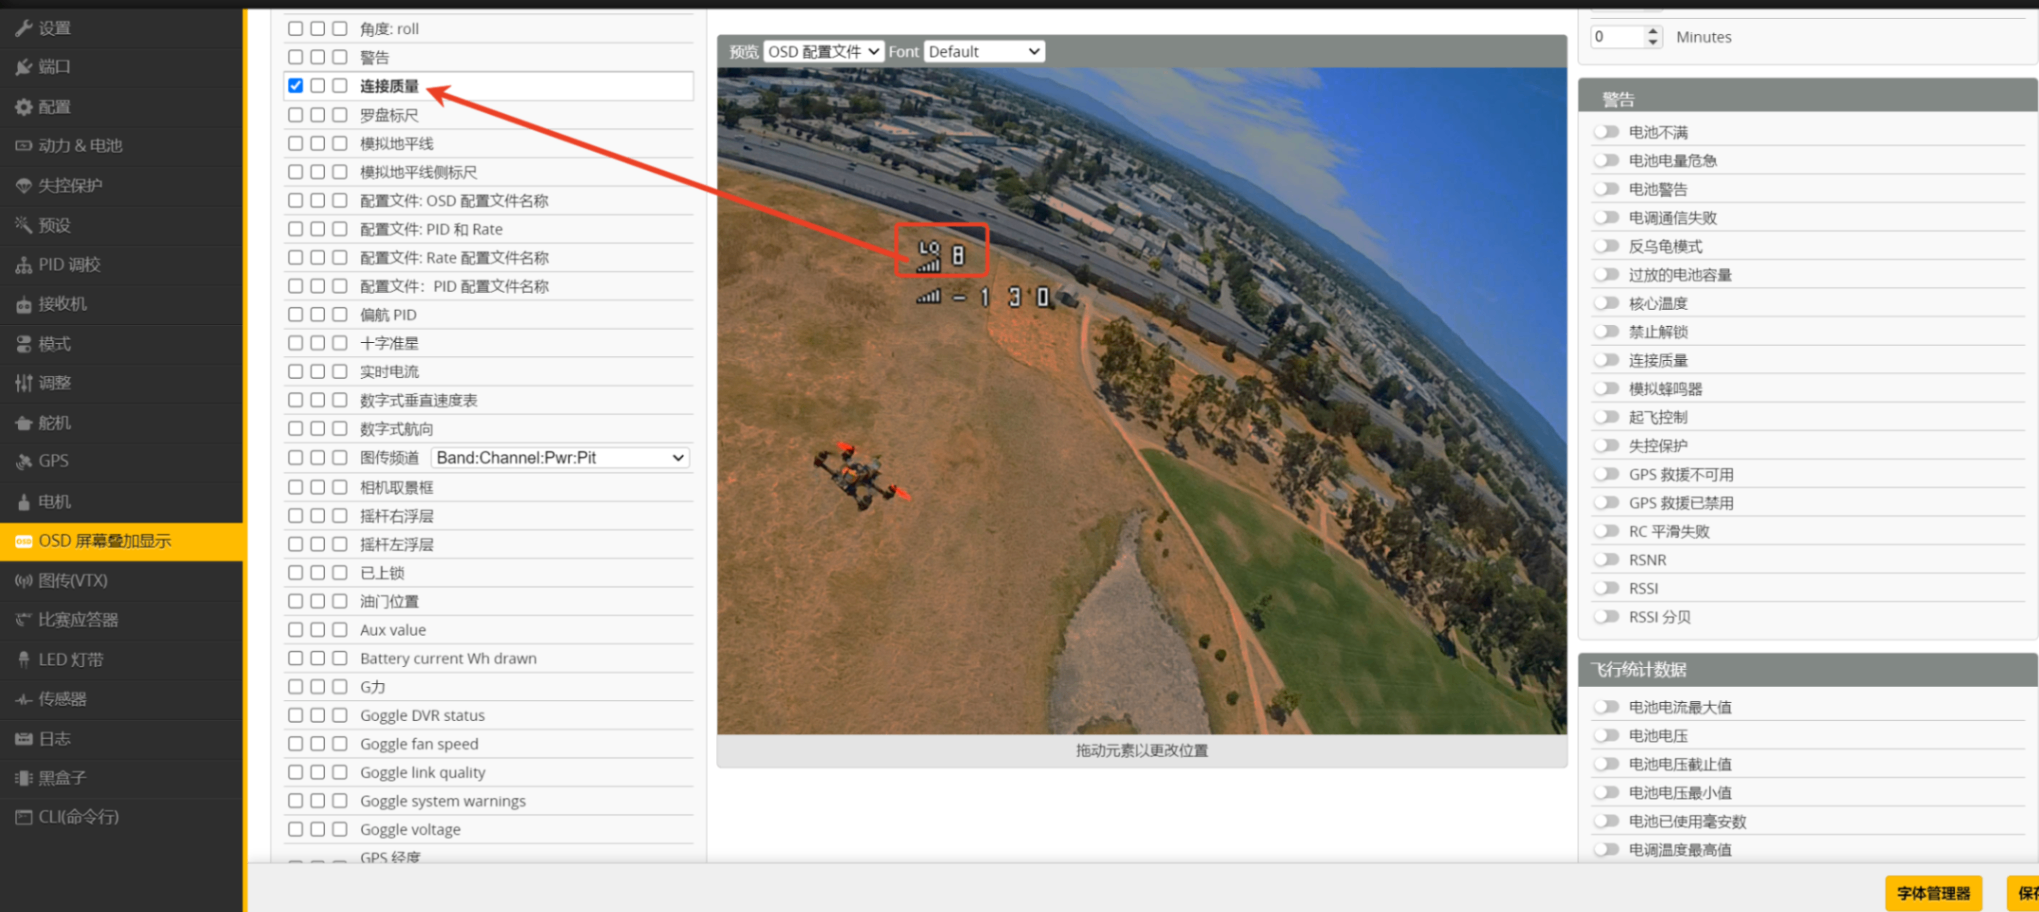The width and height of the screenshot is (2039, 912).
Task: Click the battery icon beside 动力 & 电池
Action: 23,146
